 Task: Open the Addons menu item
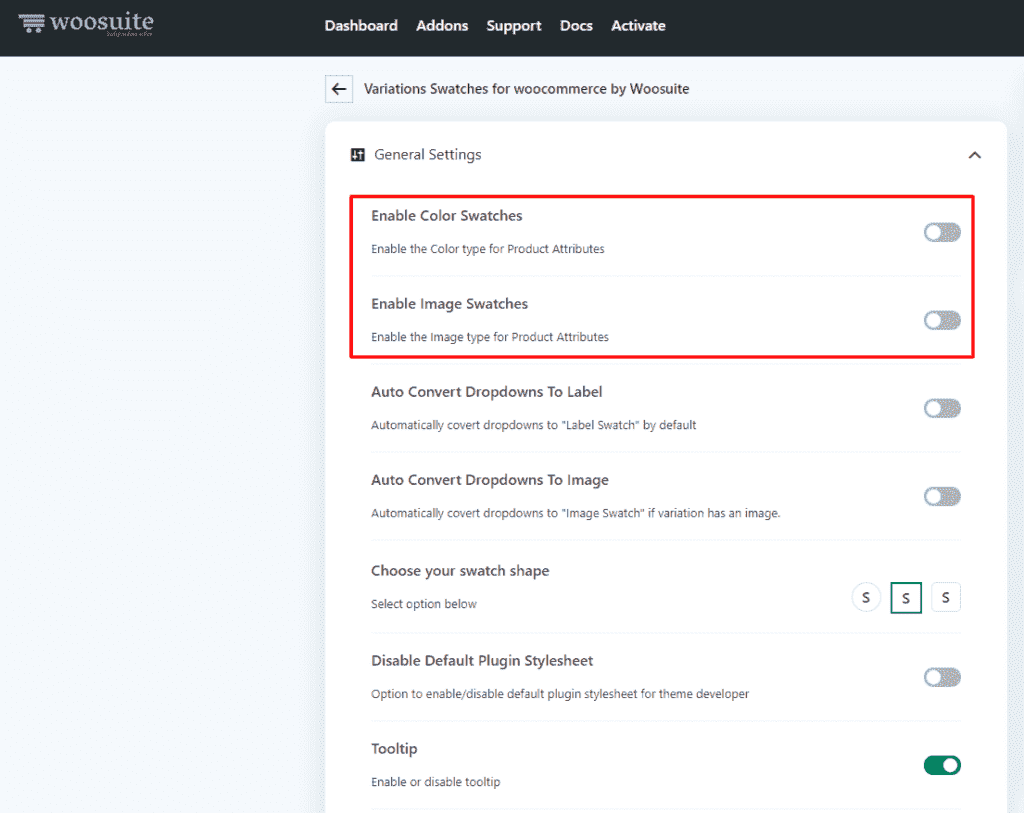click(x=442, y=25)
